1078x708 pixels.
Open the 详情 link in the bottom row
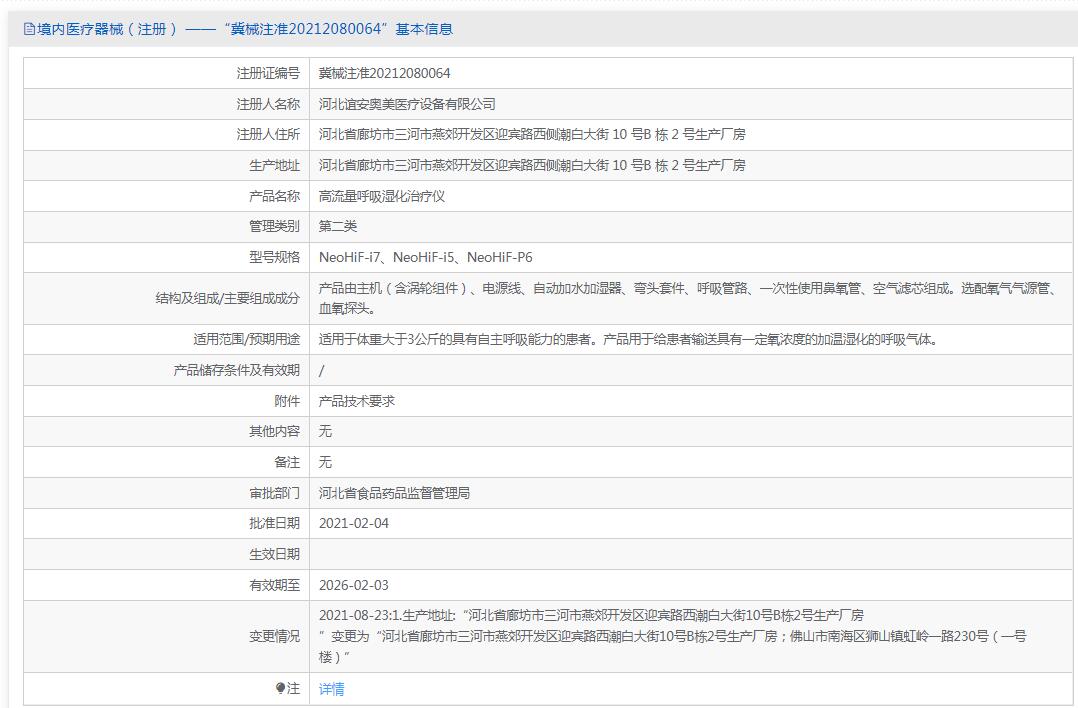[331, 689]
